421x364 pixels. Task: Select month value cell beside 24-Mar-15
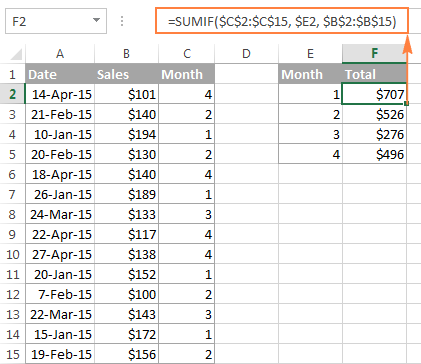tap(187, 214)
